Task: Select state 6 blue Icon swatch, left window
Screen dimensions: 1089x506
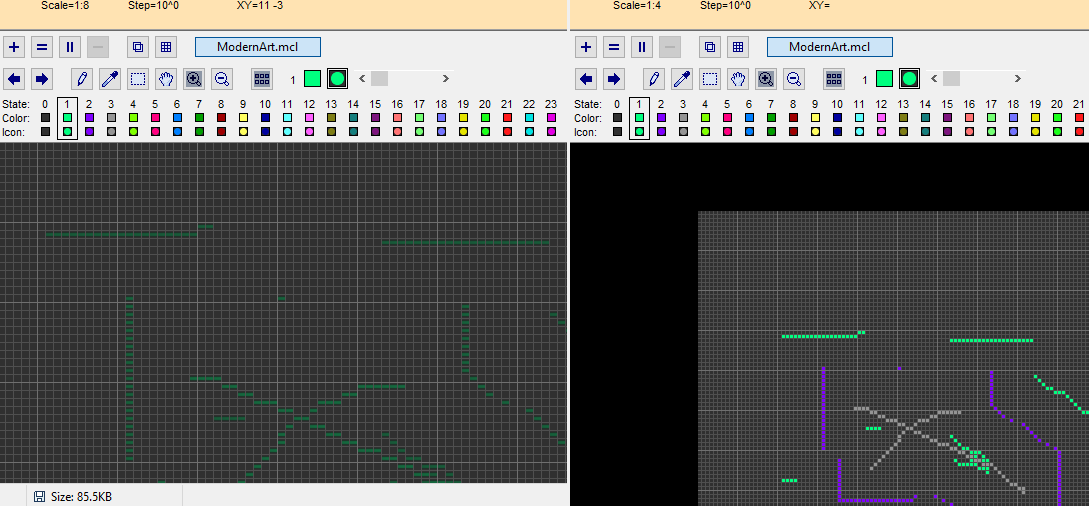Action: point(177,131)
